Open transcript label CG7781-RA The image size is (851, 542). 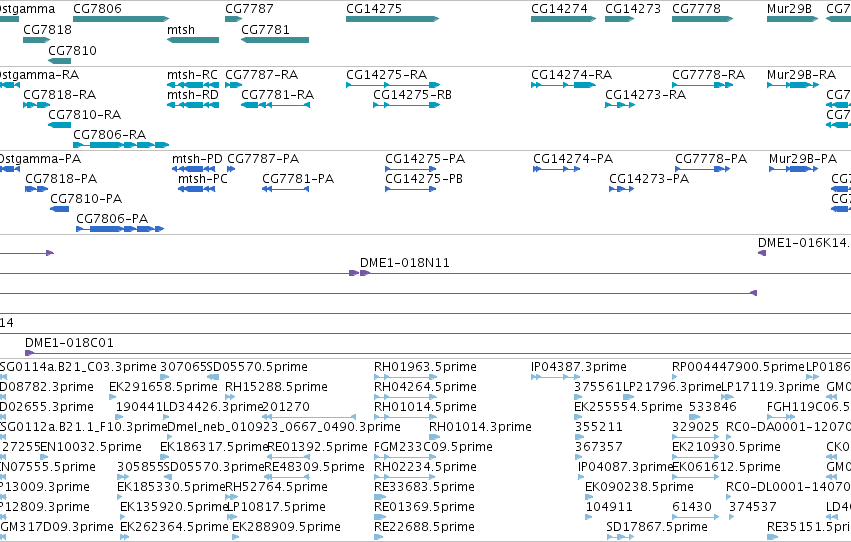277,95
